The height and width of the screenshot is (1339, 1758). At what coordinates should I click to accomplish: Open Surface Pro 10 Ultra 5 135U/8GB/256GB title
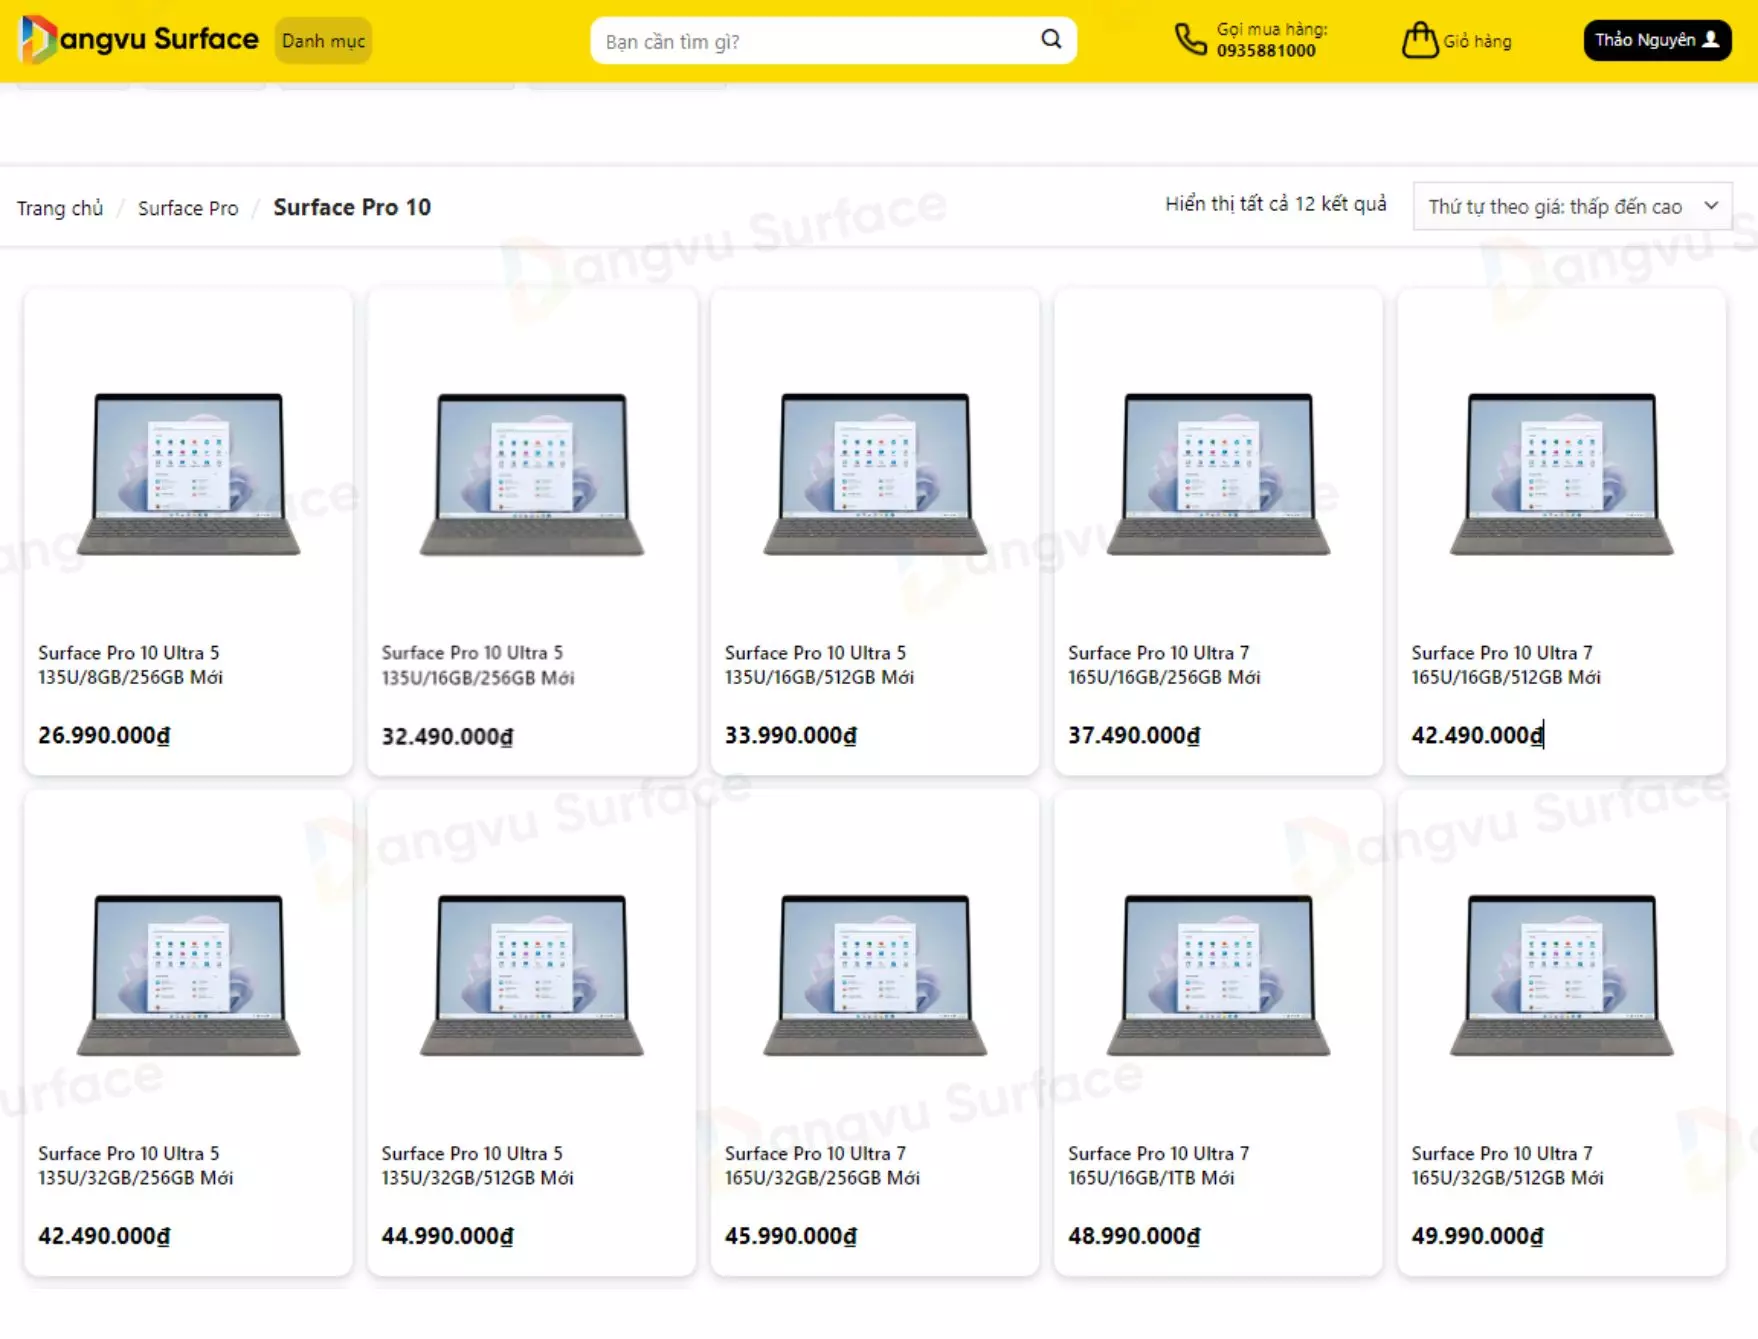click(x=131, y=665)
